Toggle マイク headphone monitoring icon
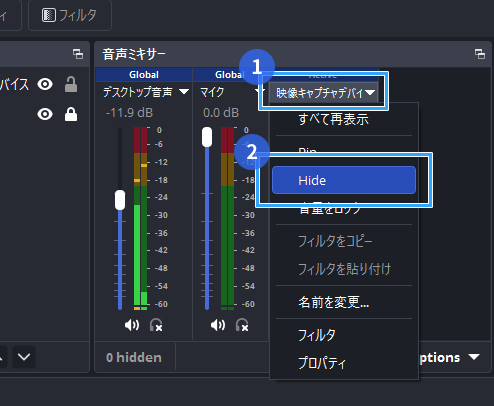The height and width of the screenshot is (406, 494). click(x=242, y=325)
